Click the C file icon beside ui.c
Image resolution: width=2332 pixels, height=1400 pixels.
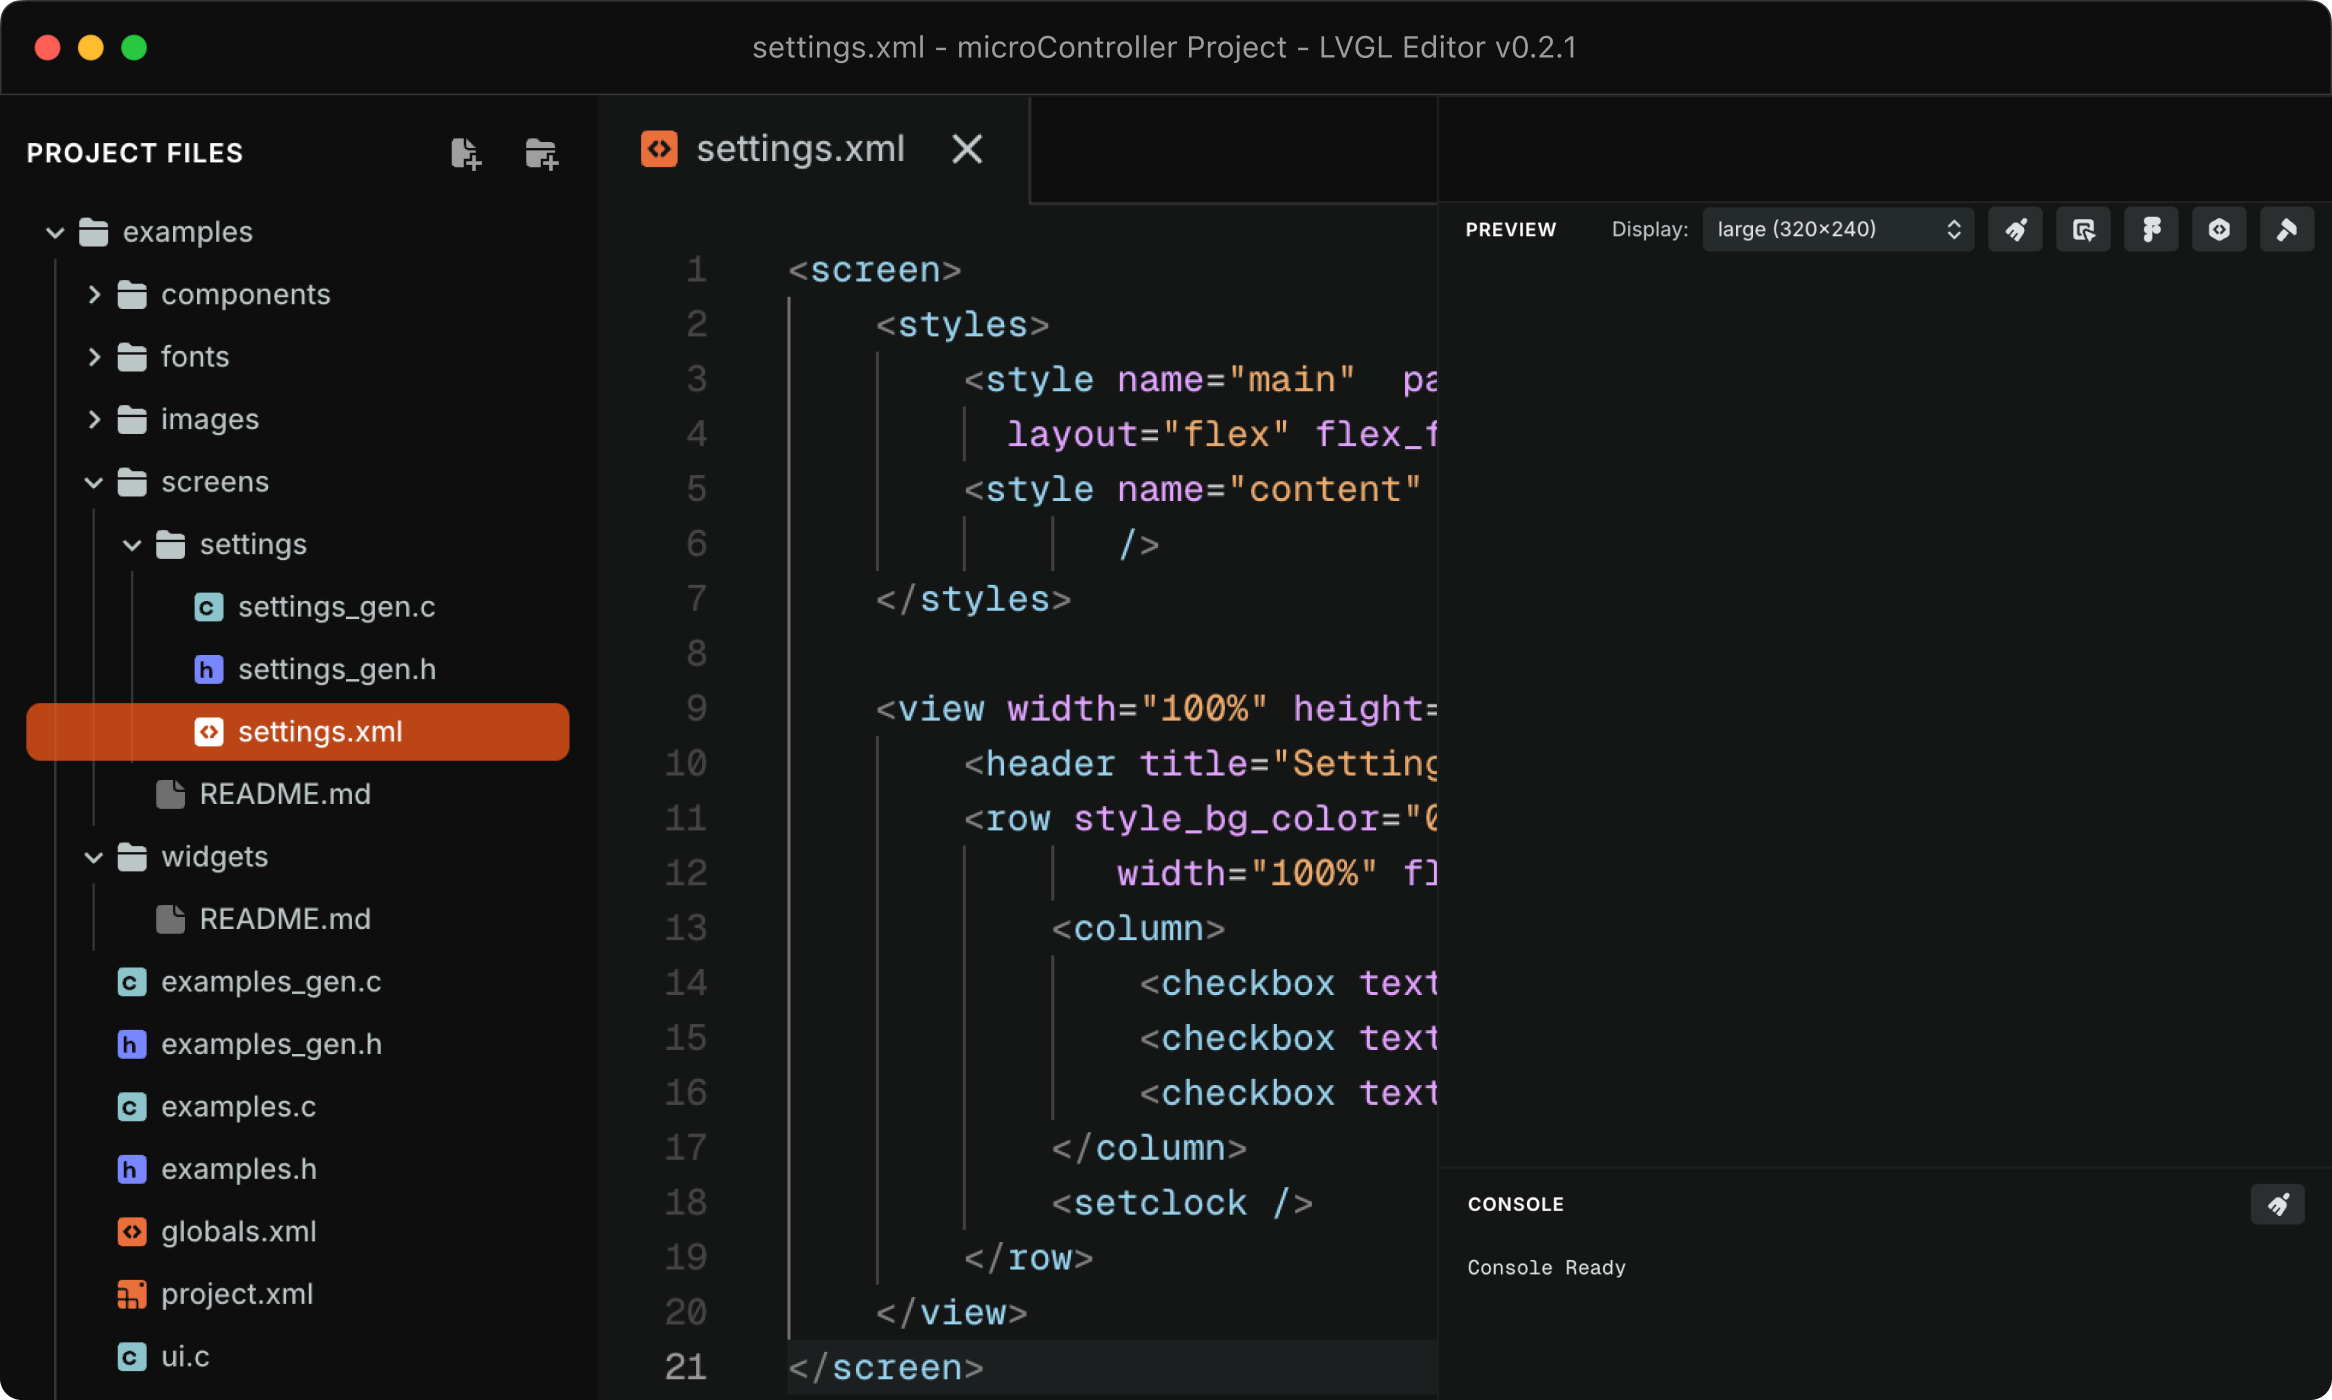131,1357
